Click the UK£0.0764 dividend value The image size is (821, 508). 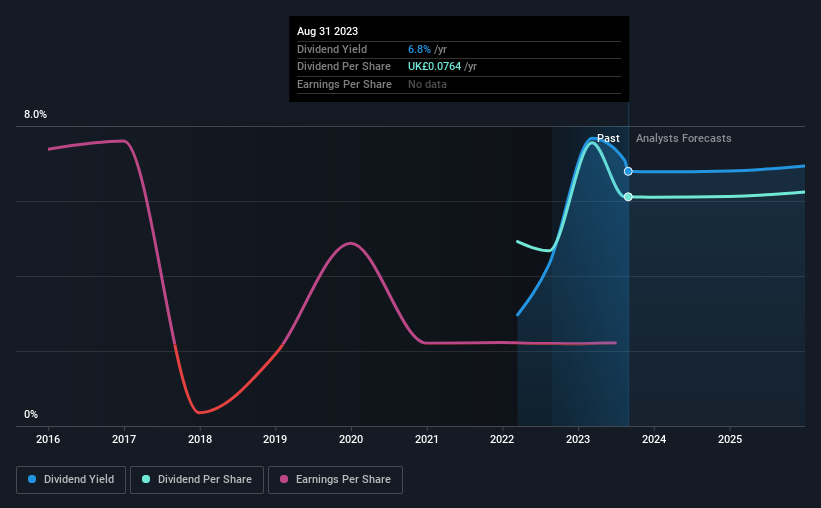(435, 67)
